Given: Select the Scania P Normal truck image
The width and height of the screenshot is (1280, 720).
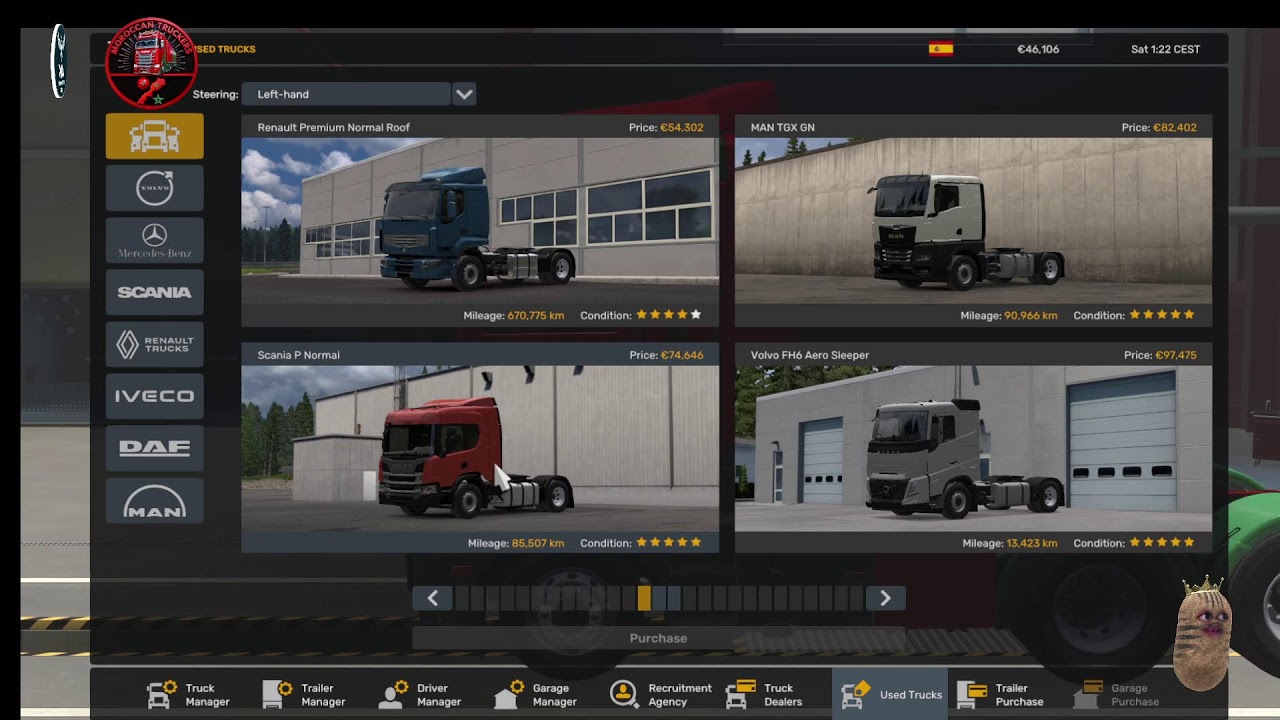Looking at the screenshot, I should [480, 449].
